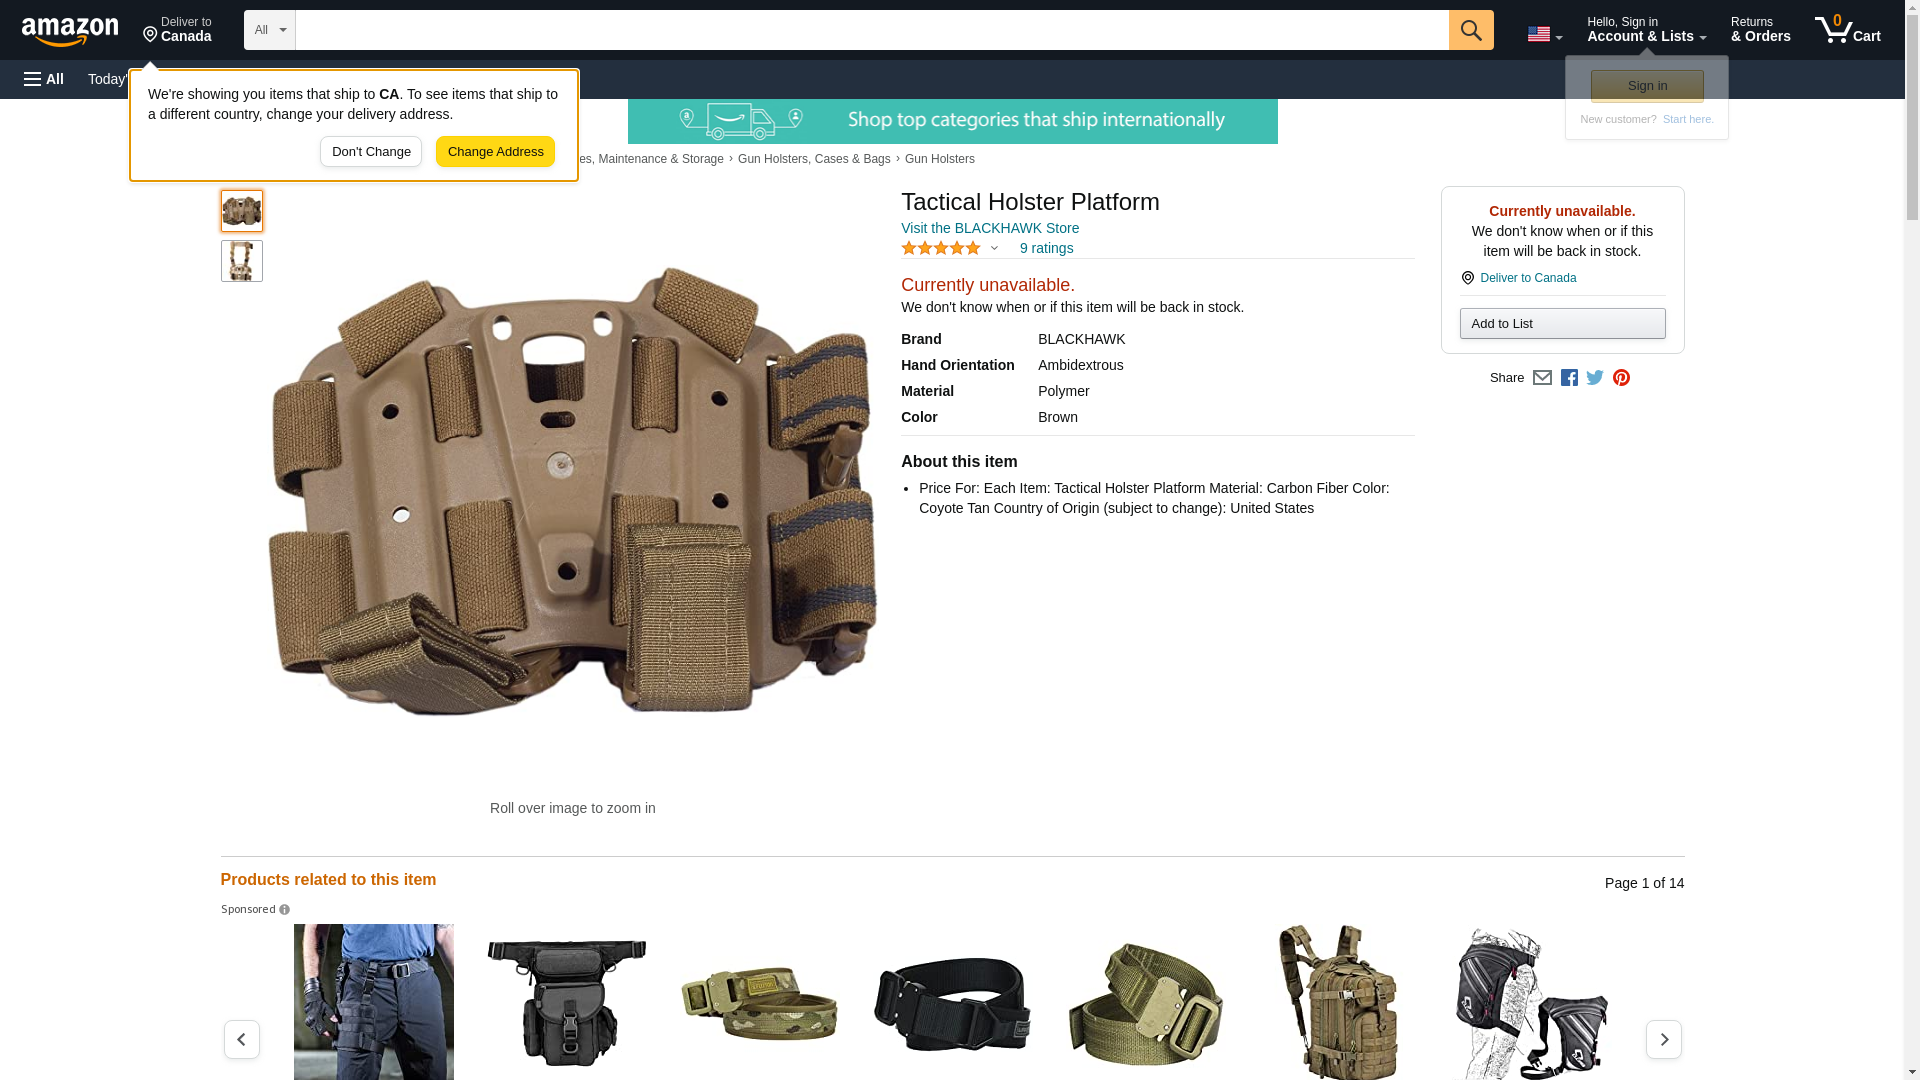Image resolution: width=1920 pixels, height=1080 pixels.
Task: Open the language flag dropdown
Action: (x=1544, y=34)
